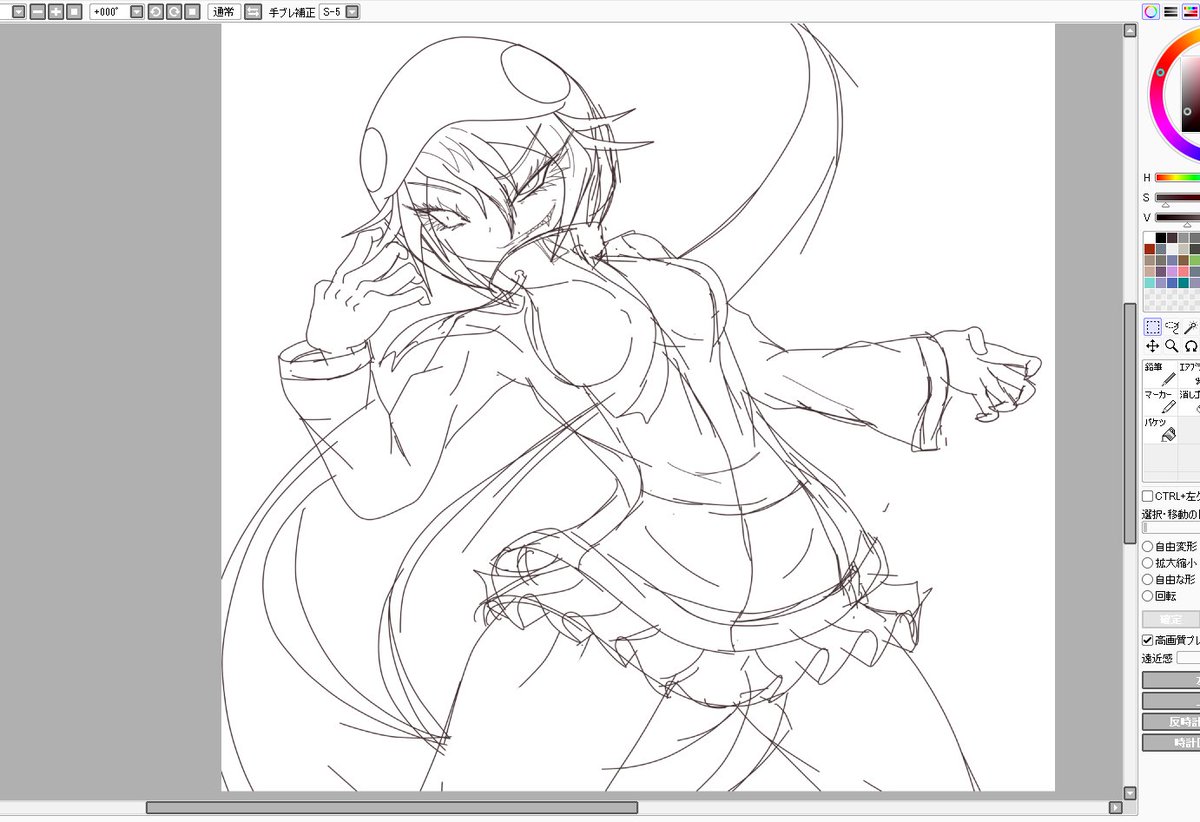Click the 通常 mode button
1200x822 pixels.
coord(223,12)
